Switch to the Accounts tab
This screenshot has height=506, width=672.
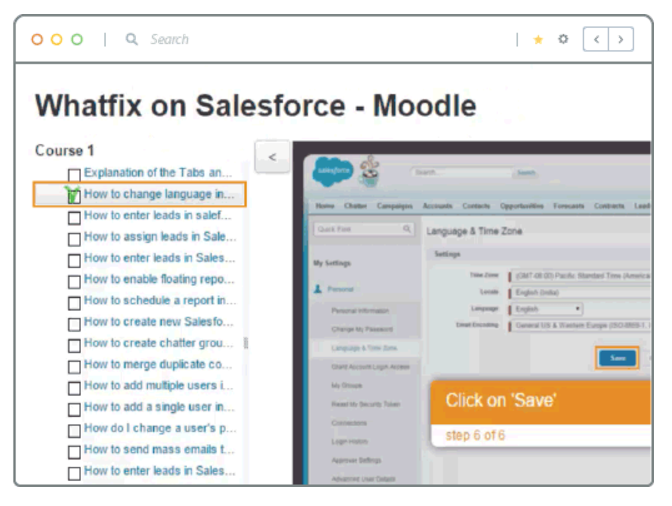tap(438, 206)
